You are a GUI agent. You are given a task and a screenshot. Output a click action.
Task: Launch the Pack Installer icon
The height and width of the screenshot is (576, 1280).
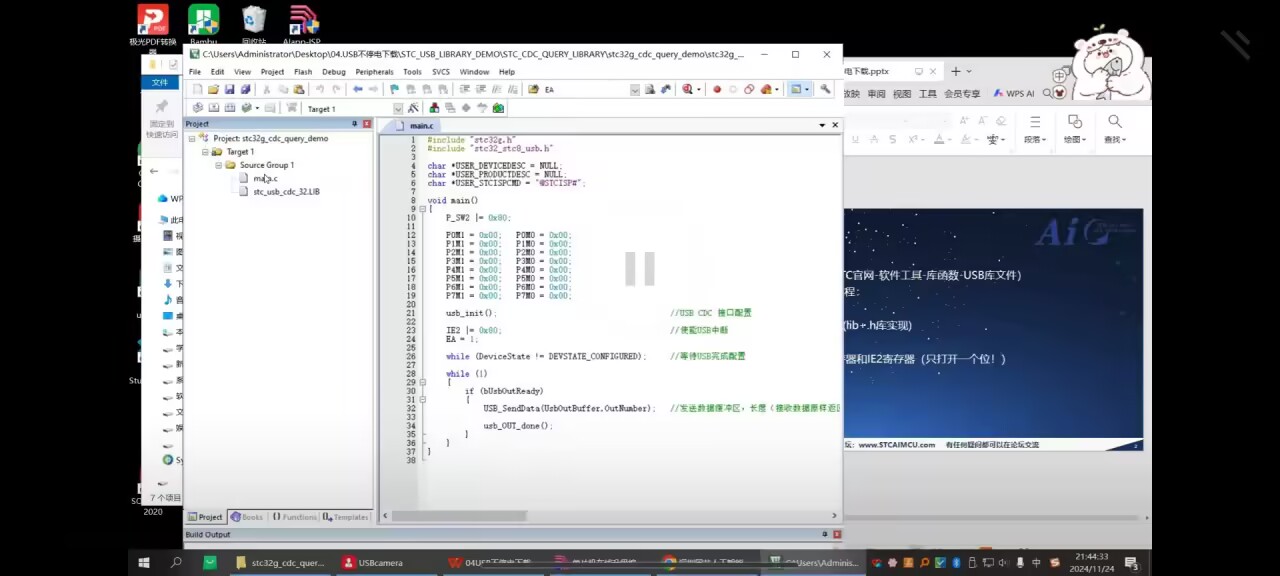(x=498, y=108)
